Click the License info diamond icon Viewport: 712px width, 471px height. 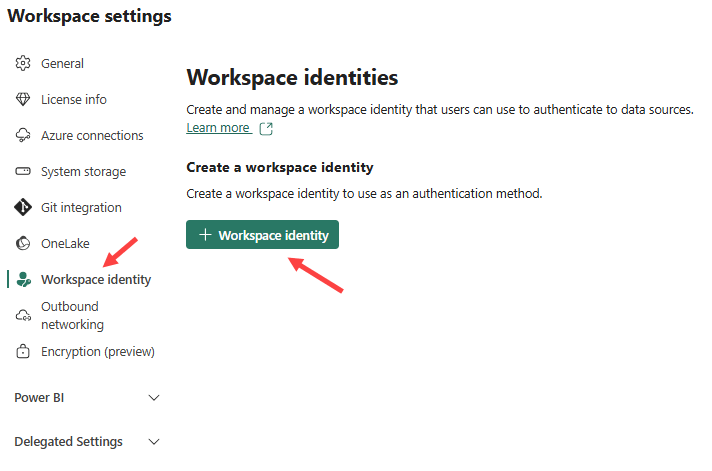23,99
